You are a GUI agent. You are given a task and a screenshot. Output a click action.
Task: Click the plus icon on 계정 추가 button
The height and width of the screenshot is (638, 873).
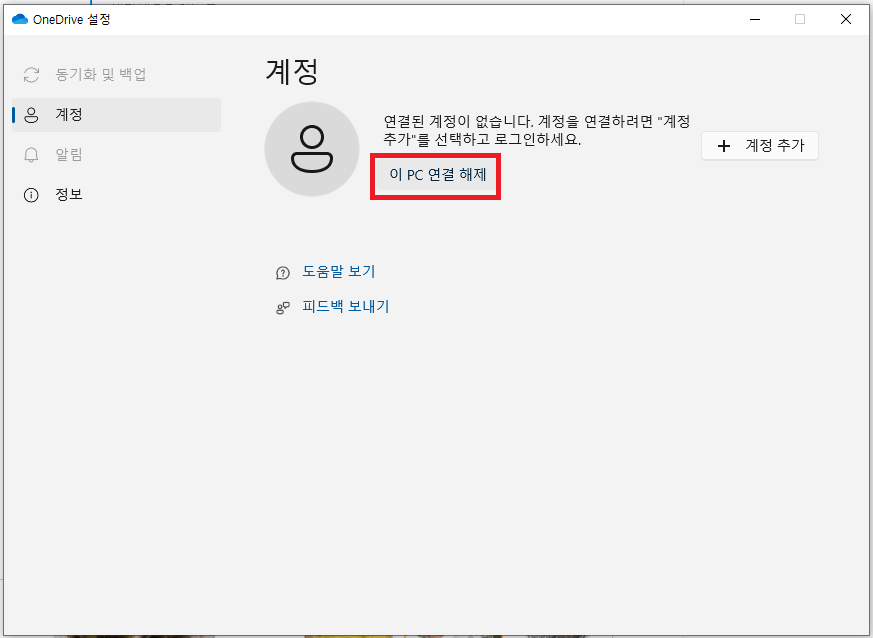(724, 146)
